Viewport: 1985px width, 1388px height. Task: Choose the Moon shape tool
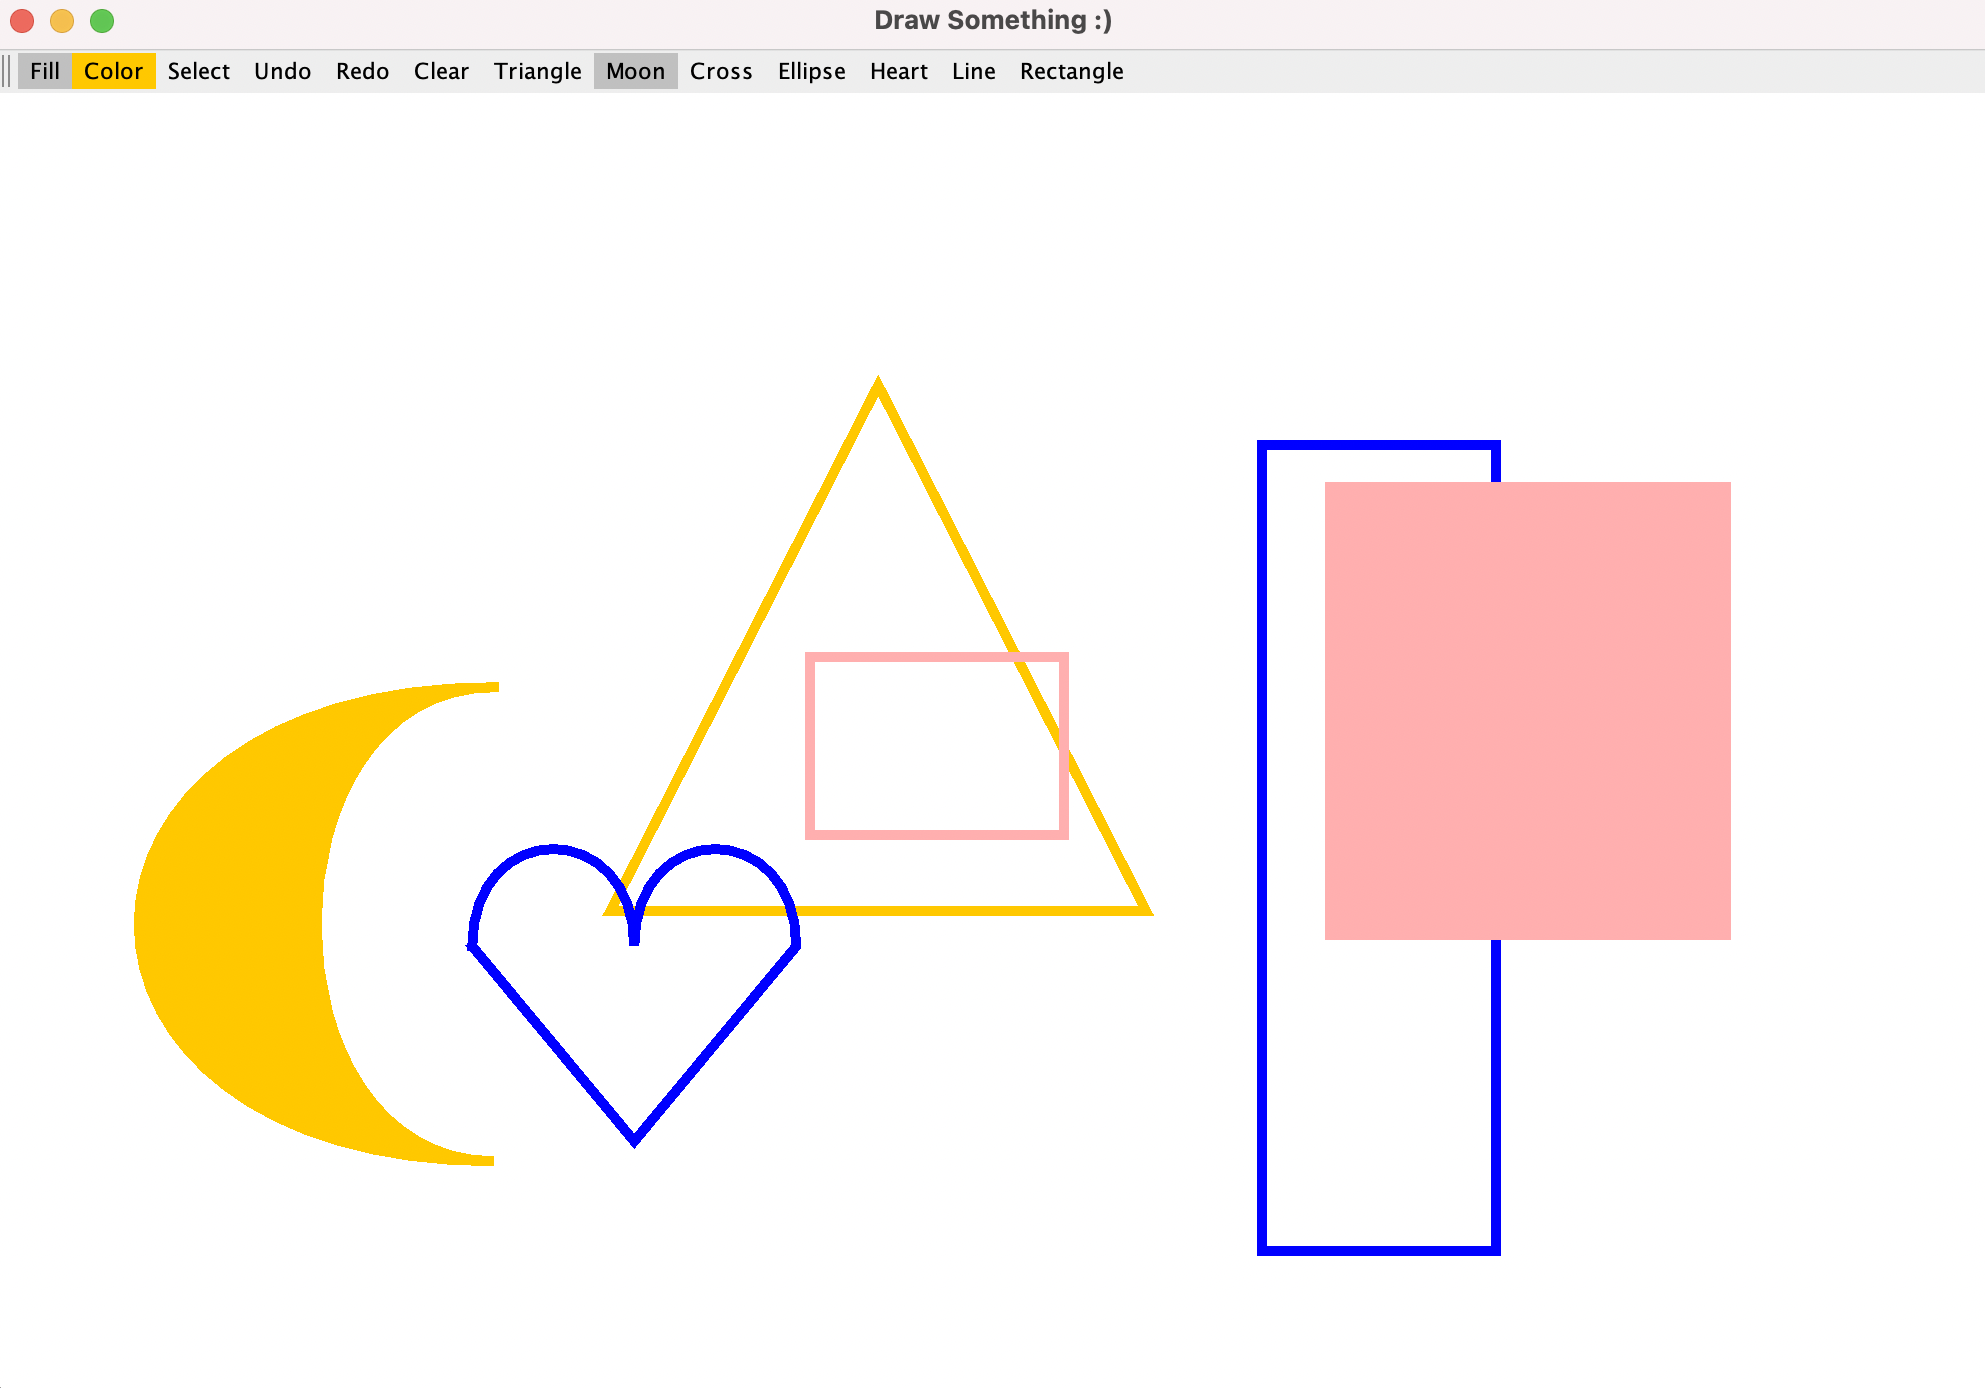pos(635,71)
